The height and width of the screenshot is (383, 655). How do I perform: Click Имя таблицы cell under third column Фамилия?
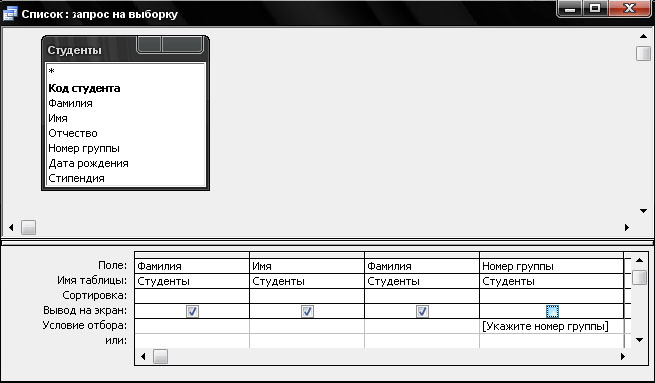click(x=422, y=281)
